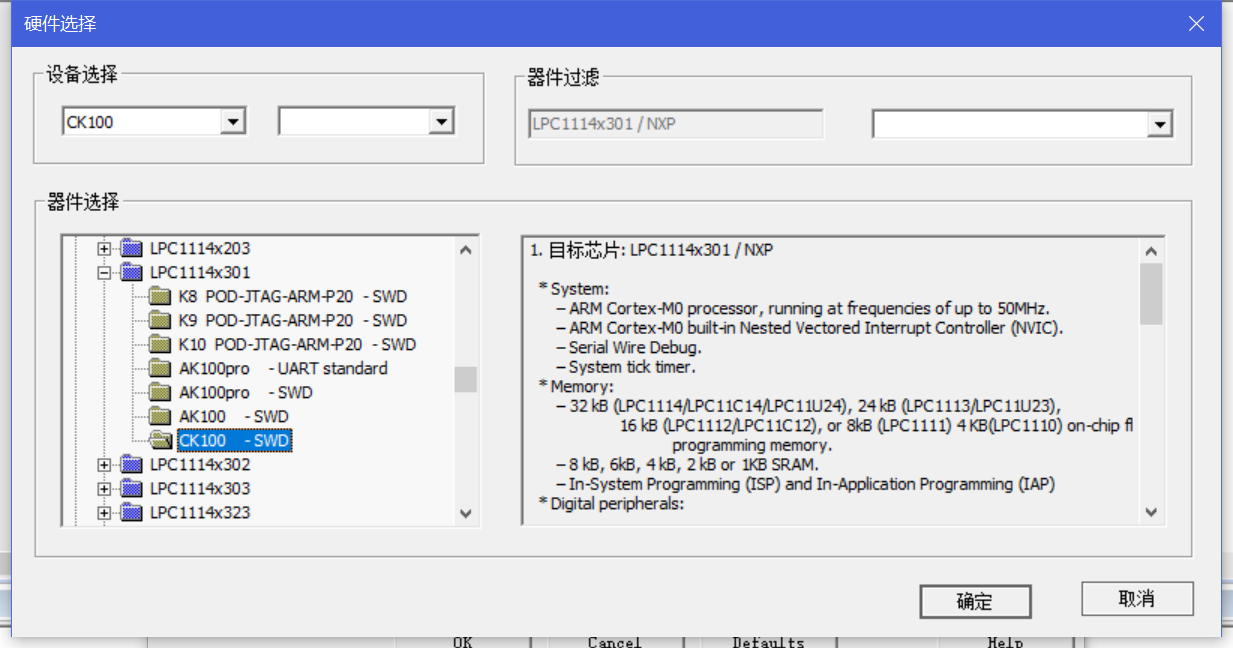Click the K10 POD-JTAG-ARM-P20 folder icon

(x=161, y=344)
